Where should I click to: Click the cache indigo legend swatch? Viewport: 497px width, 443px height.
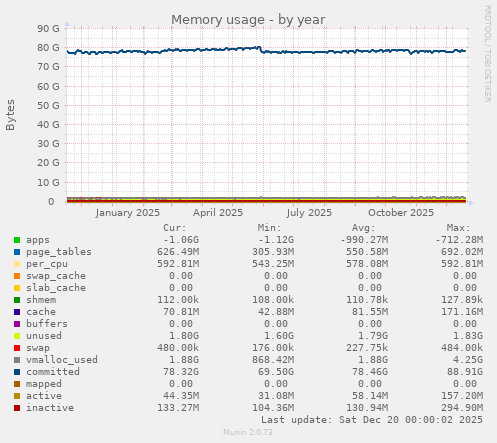click(x=17, y=312)
